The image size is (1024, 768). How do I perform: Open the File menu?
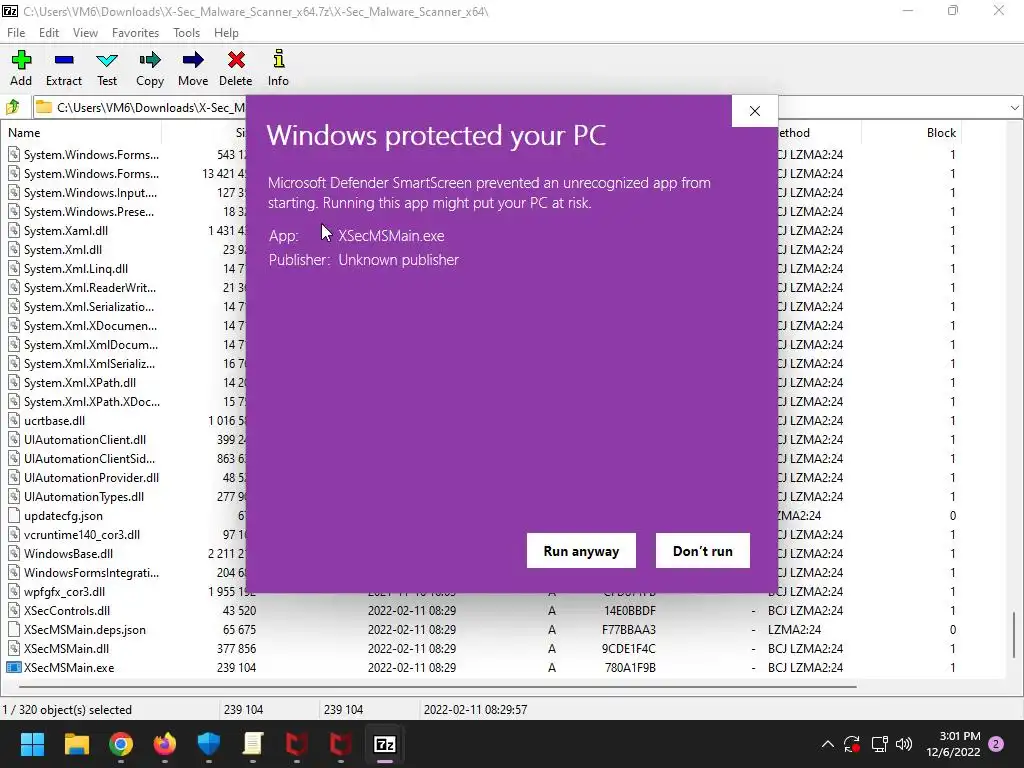16,33
